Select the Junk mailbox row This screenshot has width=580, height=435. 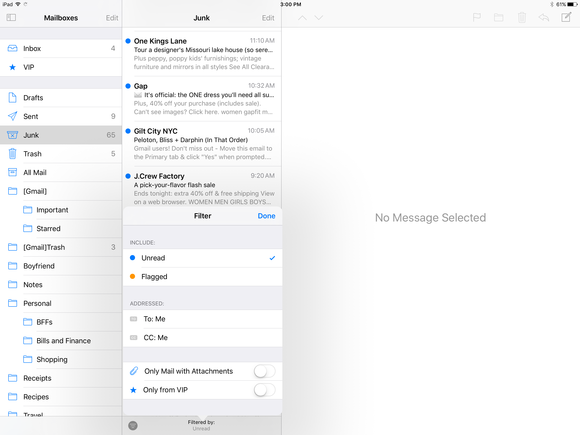pyautogui.click(x=61, y=135)
